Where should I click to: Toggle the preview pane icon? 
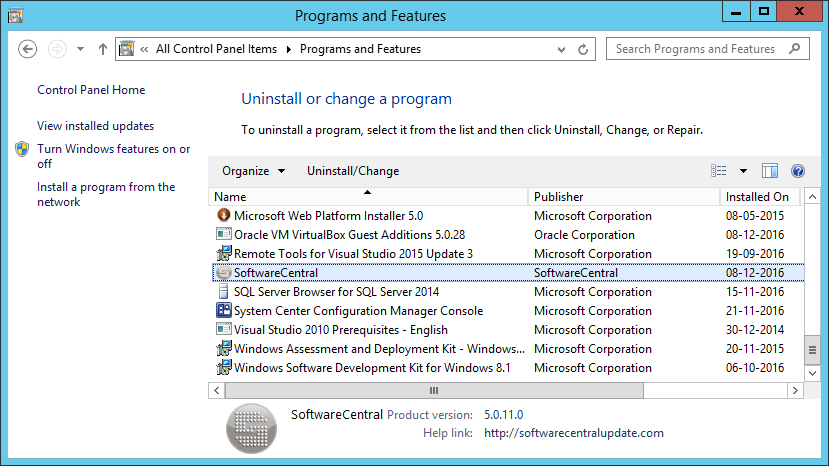pyautogui.click(x=770, y=171)
